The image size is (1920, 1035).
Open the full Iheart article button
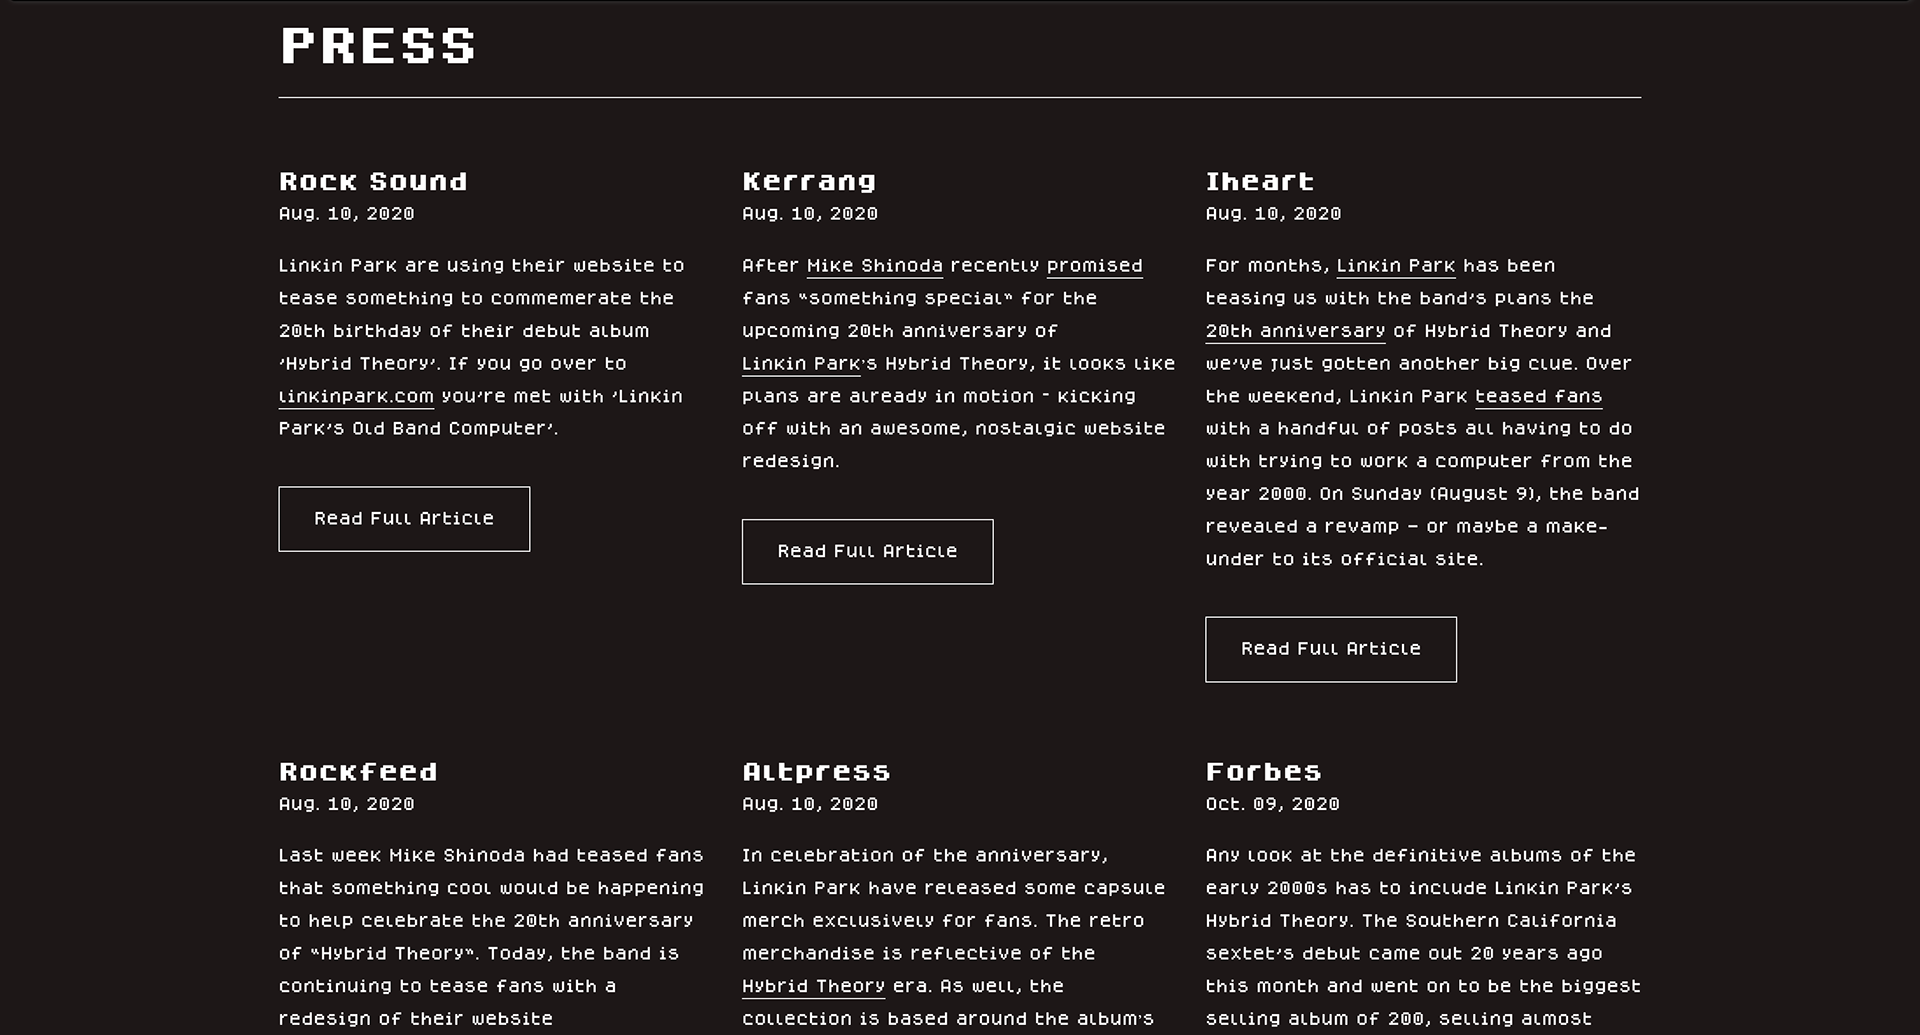point(1330,649)
